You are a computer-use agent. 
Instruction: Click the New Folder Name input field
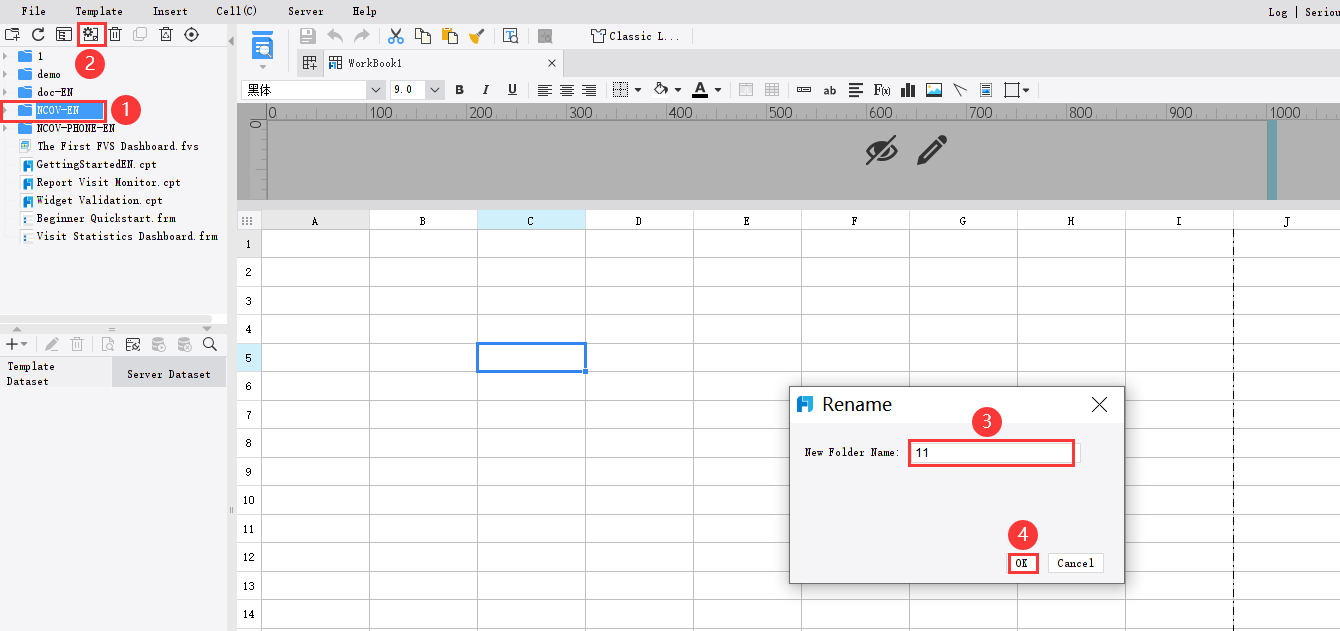coord(990,452)
